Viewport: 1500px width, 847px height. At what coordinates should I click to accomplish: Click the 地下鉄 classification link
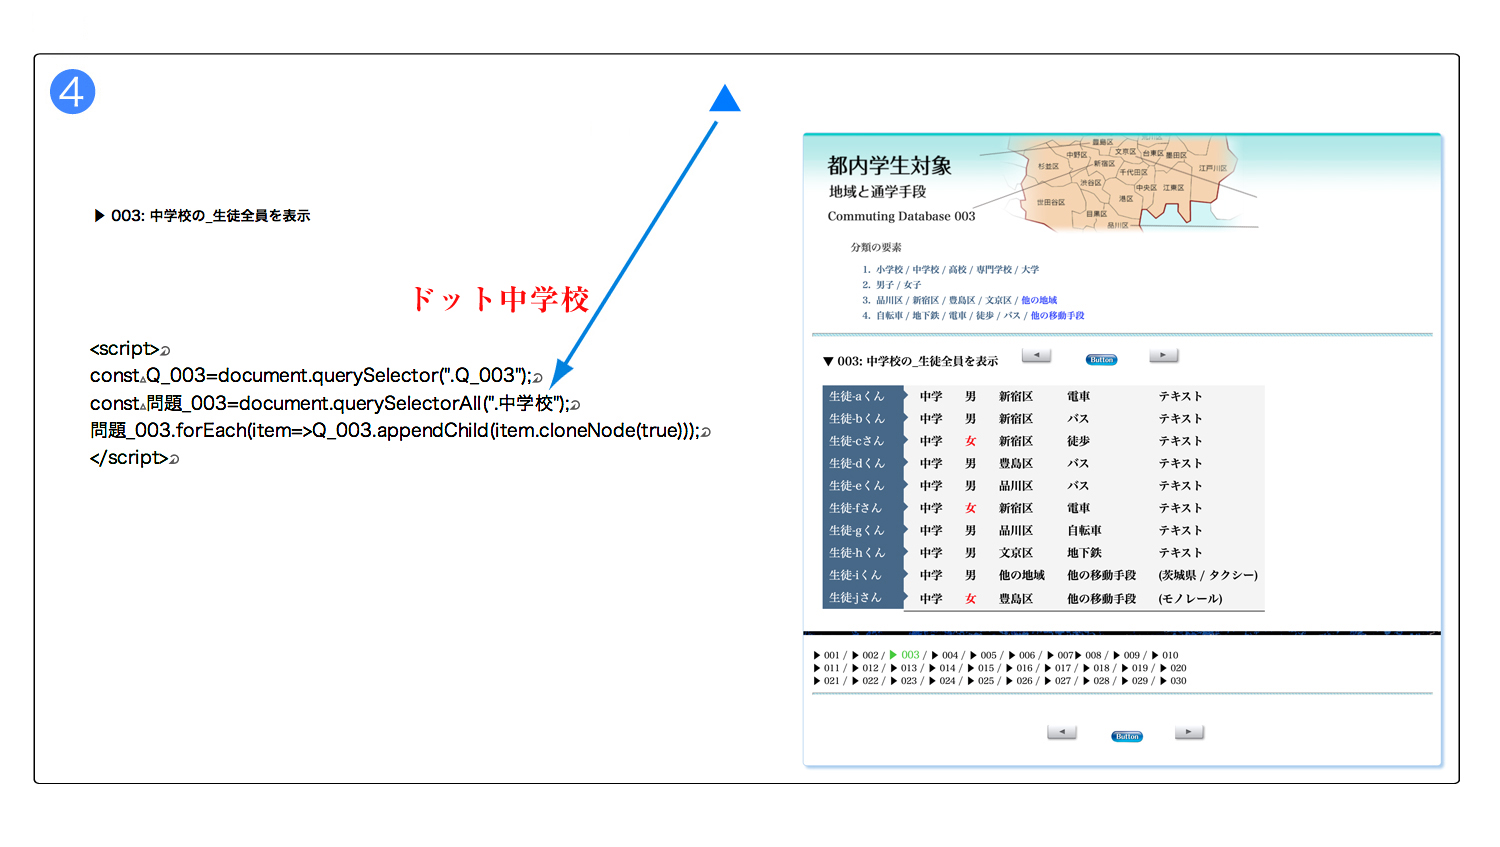coord(925,316)
